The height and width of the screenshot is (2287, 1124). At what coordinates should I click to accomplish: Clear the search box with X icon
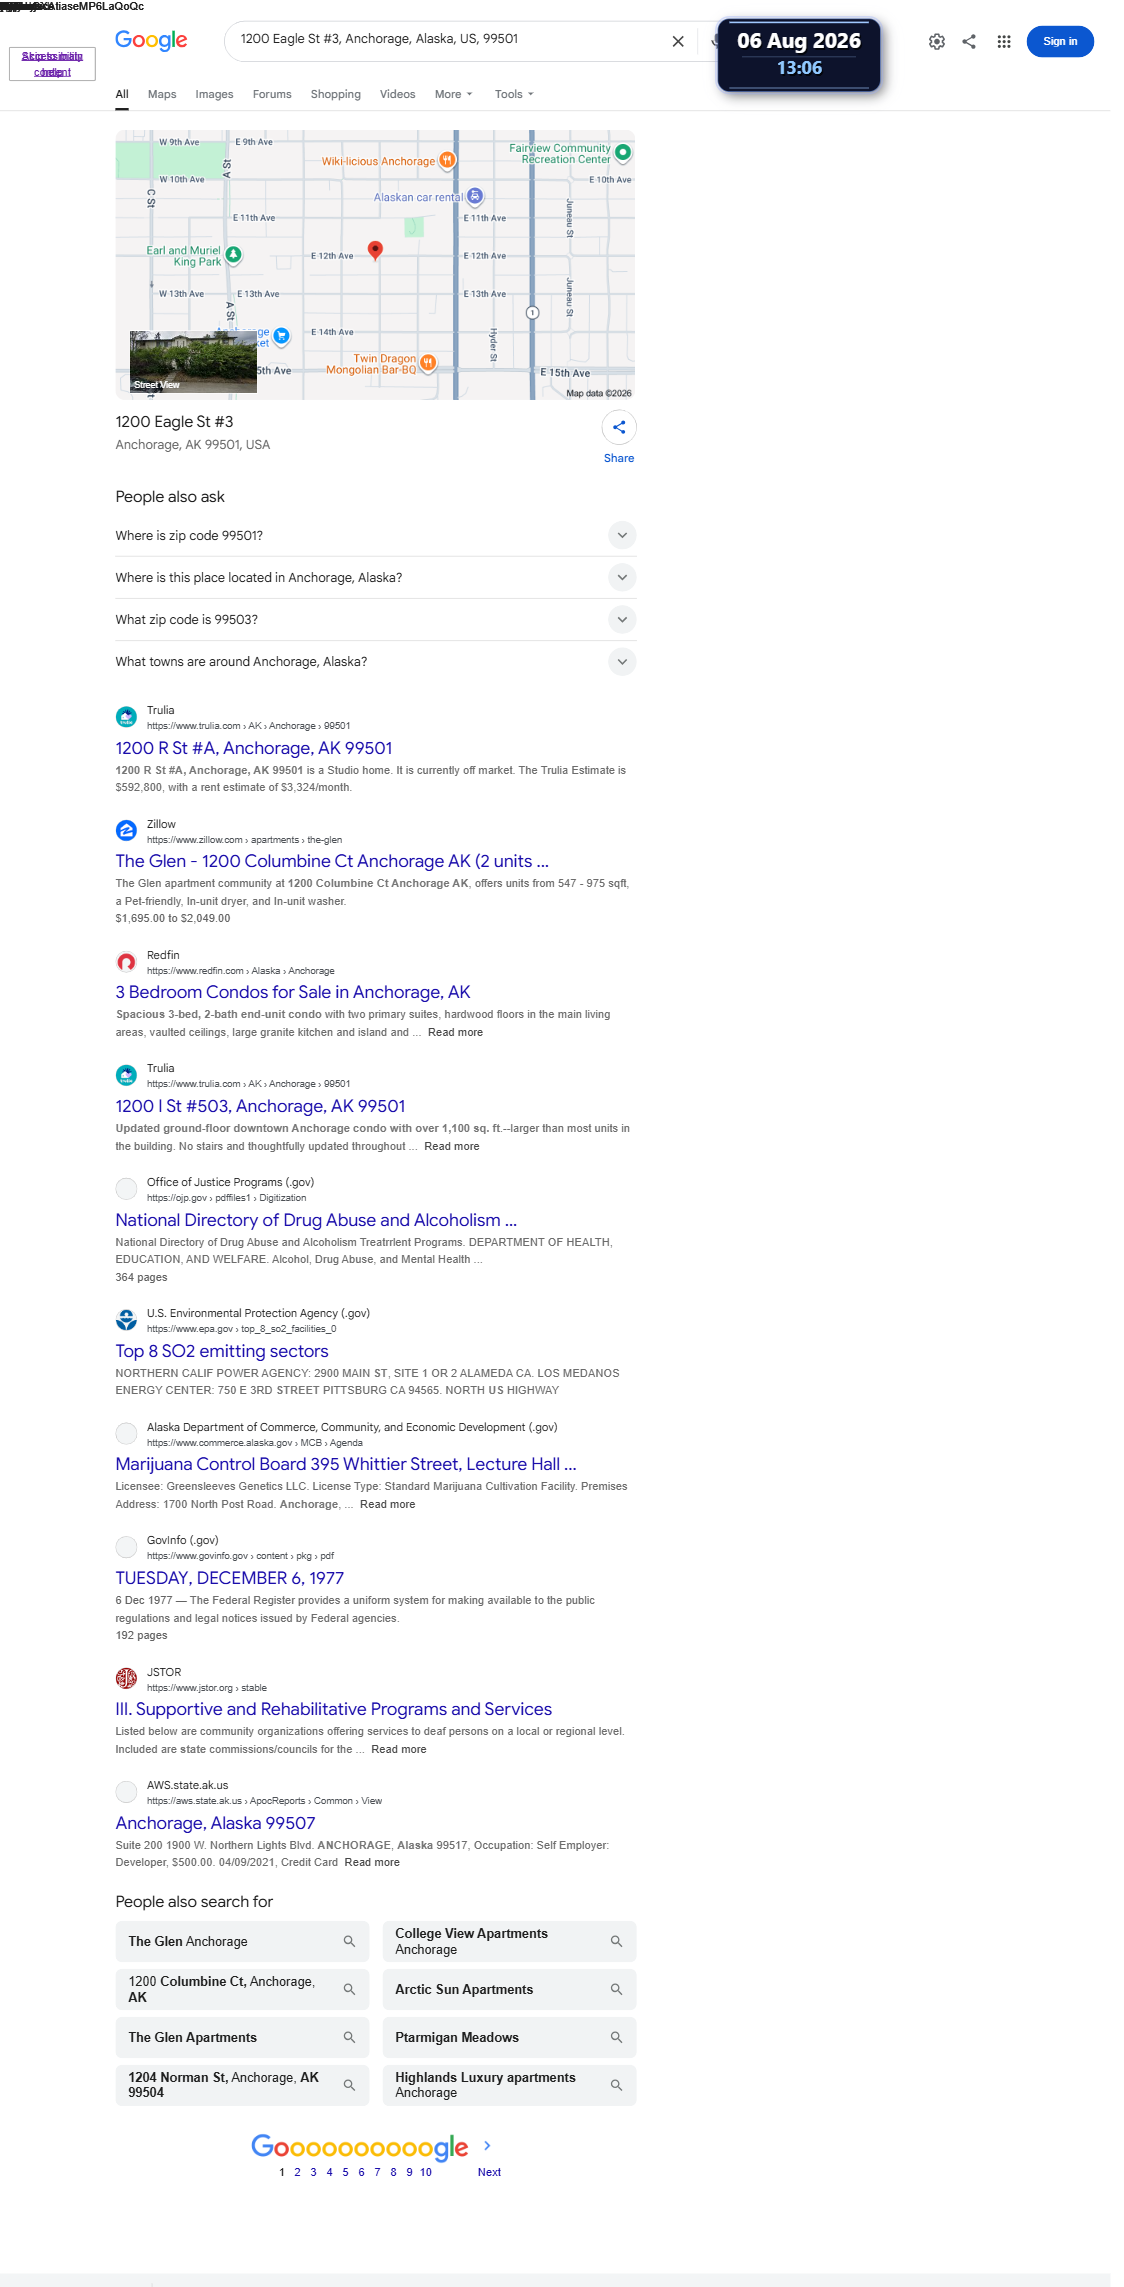(678, 41)
